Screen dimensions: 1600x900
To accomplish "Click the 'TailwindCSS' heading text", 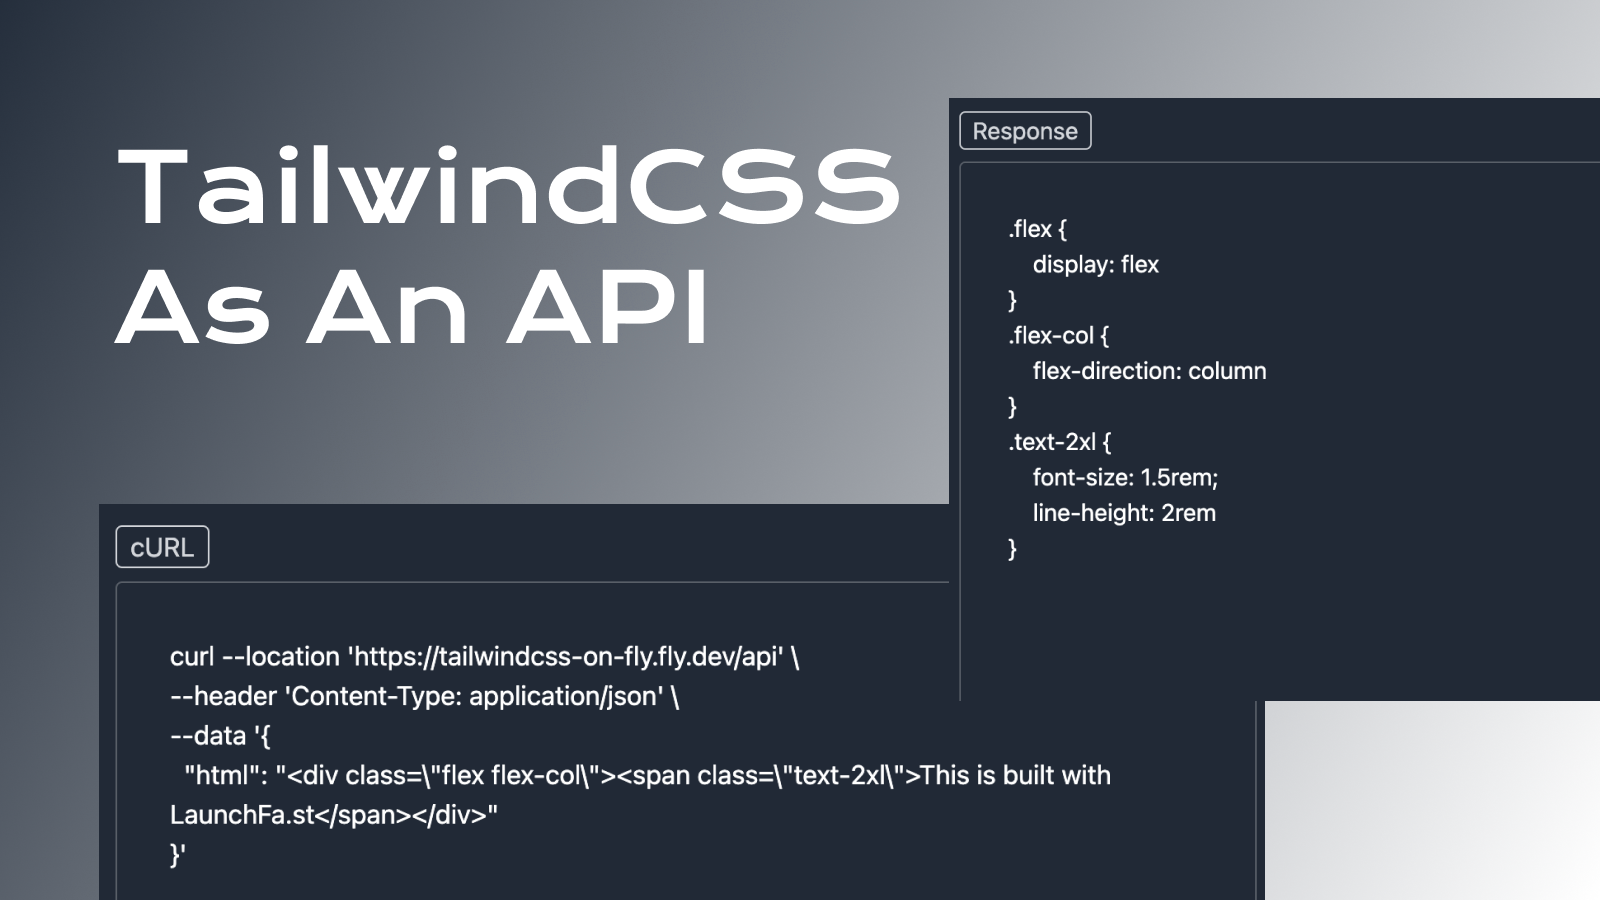I will (x=509, y=187).
